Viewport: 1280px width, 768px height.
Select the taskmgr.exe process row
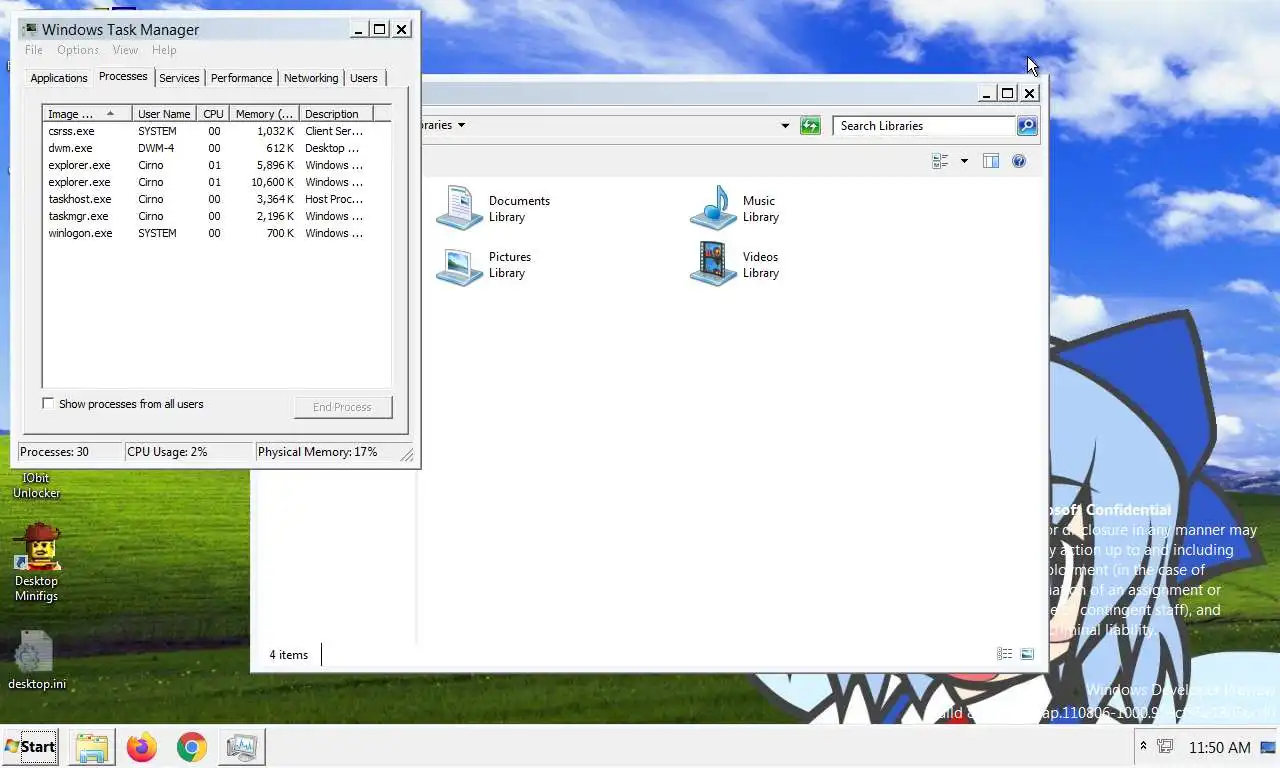tap(216, 216)
